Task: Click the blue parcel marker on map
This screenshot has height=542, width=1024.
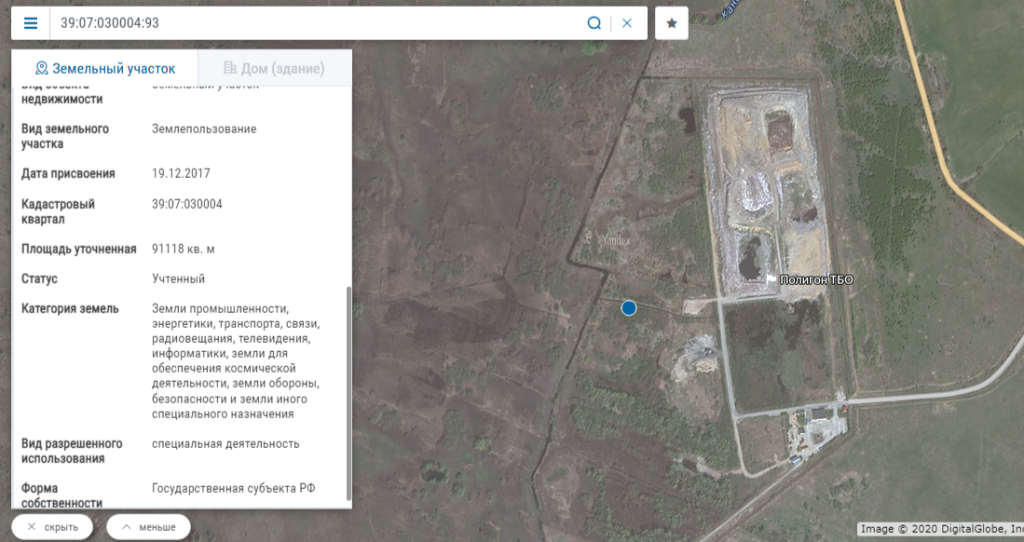Action: tap(628, 308)
